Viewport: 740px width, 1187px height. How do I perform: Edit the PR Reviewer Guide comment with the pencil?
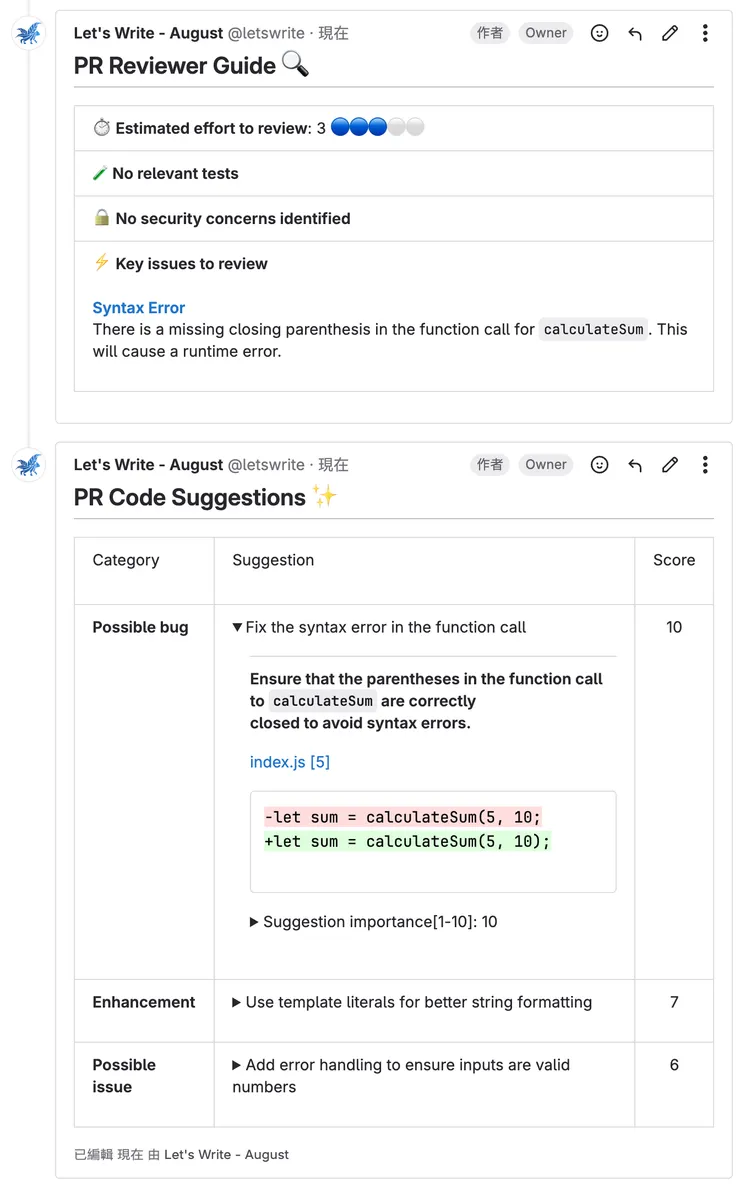[x=669, y=32]
